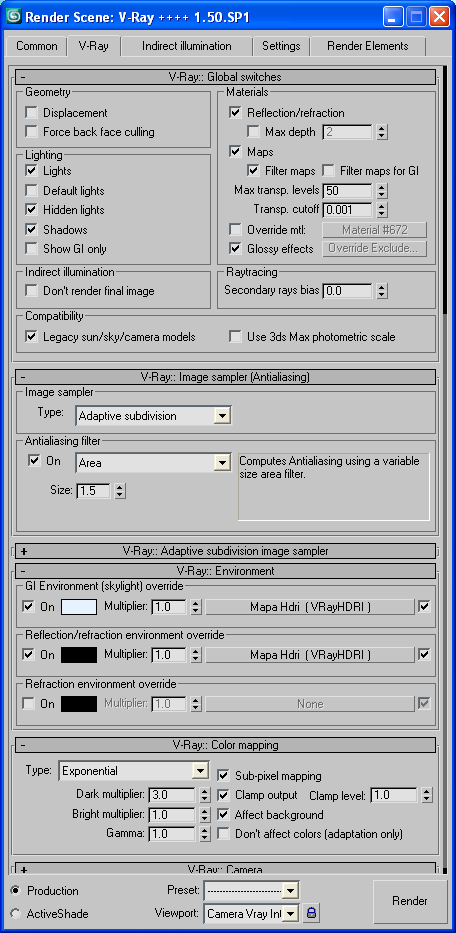Toggle Sub-pixel mapping
Screen dimensions: 456x933
[x=223, y=776]
